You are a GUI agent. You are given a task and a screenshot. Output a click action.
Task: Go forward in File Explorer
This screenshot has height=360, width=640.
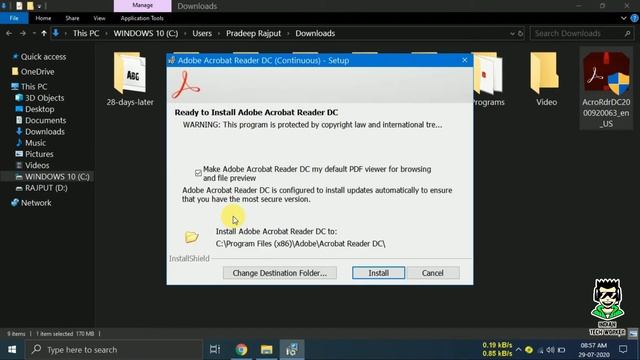point(23,33)
